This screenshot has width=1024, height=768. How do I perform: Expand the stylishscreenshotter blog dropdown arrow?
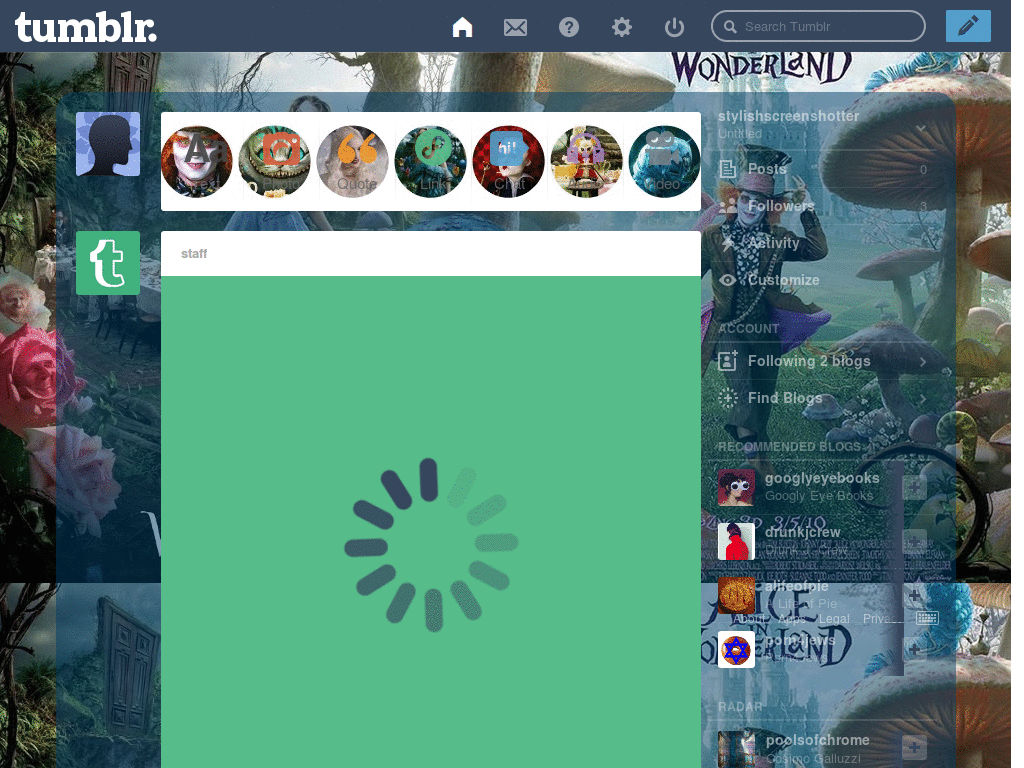click(x=921, y=128)
